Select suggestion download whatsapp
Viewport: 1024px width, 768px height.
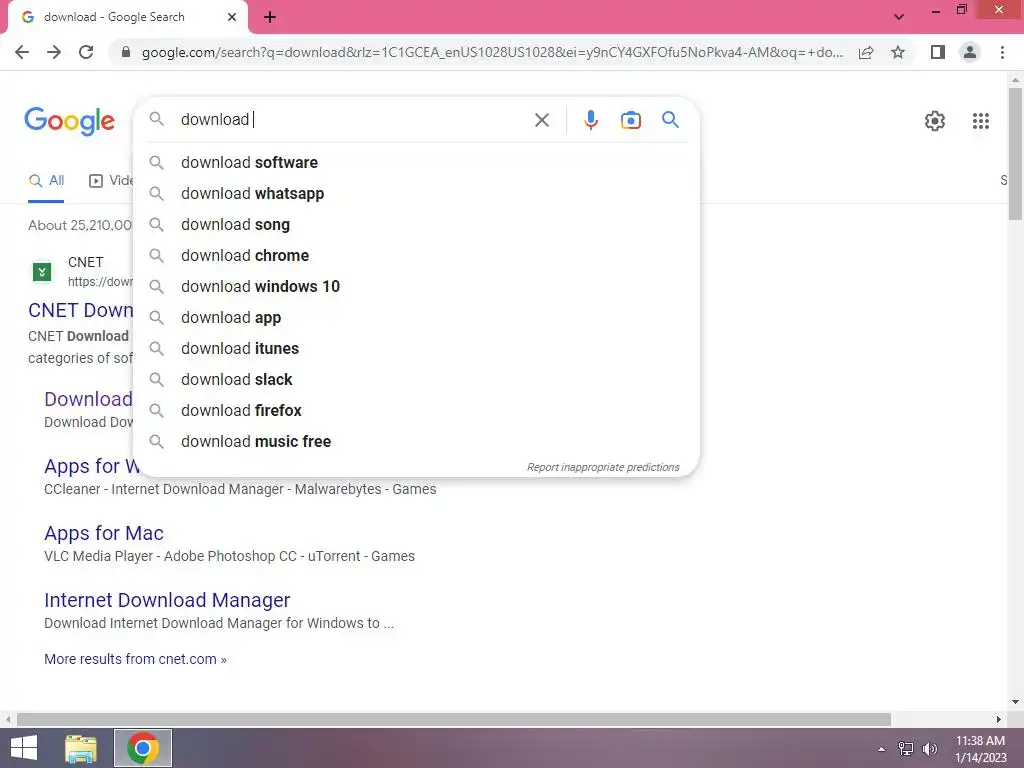[416, 194]
